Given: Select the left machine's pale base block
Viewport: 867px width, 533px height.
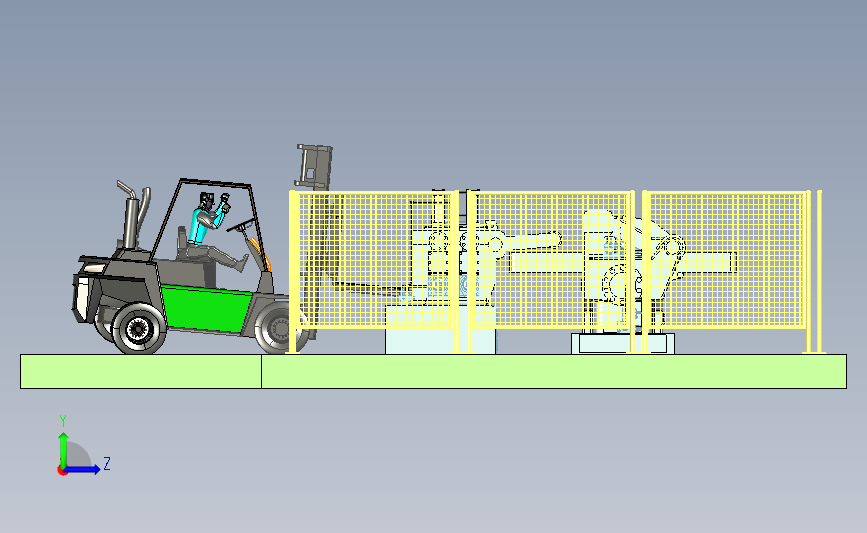Looking at the screenshot, I should click(441, 330).
